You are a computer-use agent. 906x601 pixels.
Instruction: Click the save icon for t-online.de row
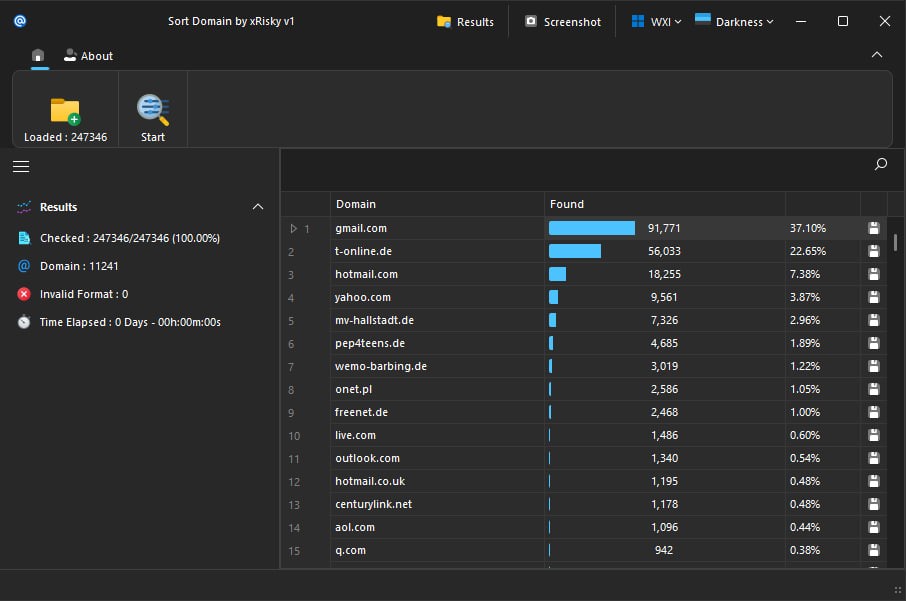coord(874,251)
